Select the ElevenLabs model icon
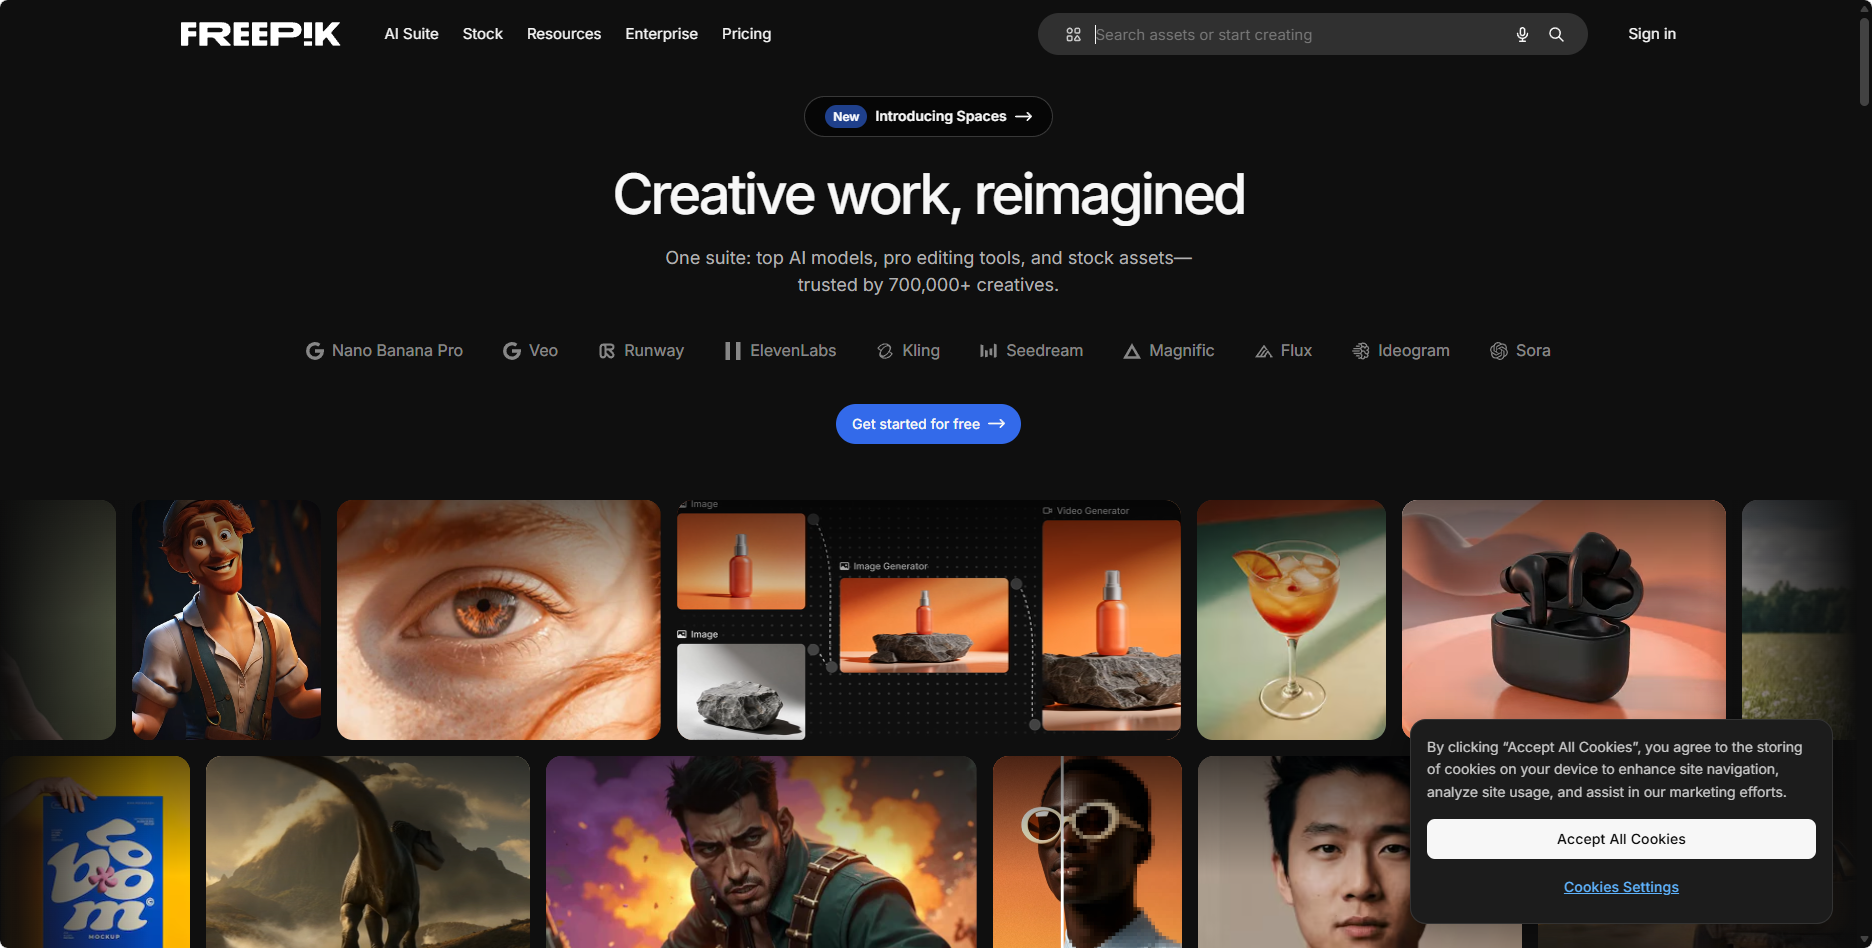The height and width of the screenshot is (948, 1872). [x=733, y=351]
